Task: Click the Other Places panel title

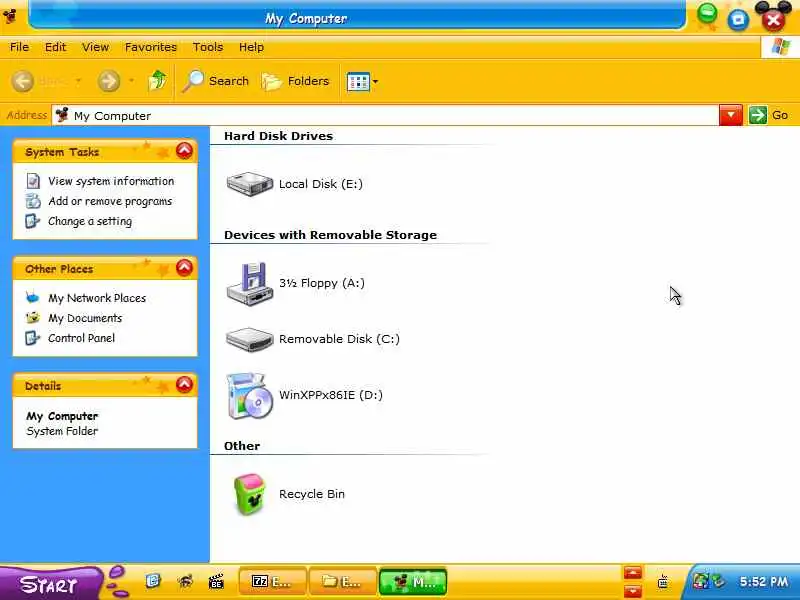Action: point(59,269)
